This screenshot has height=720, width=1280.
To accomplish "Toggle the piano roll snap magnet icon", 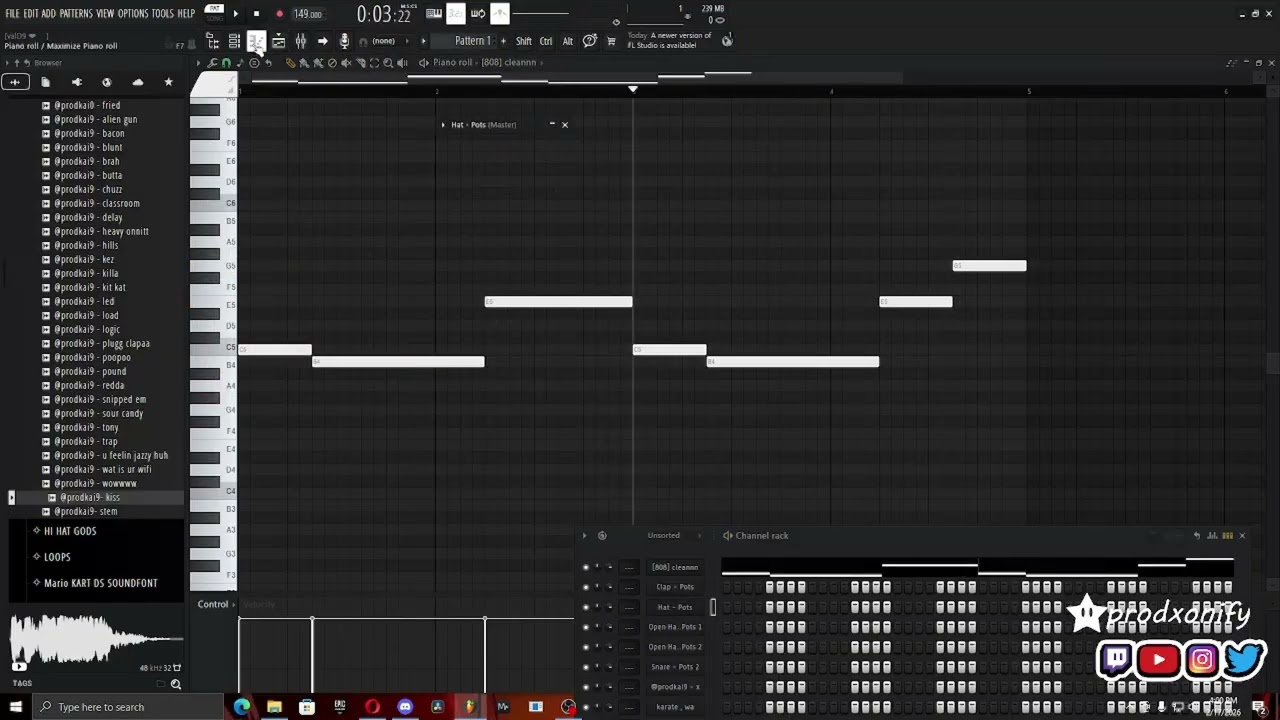I will (x=226, y=63).
